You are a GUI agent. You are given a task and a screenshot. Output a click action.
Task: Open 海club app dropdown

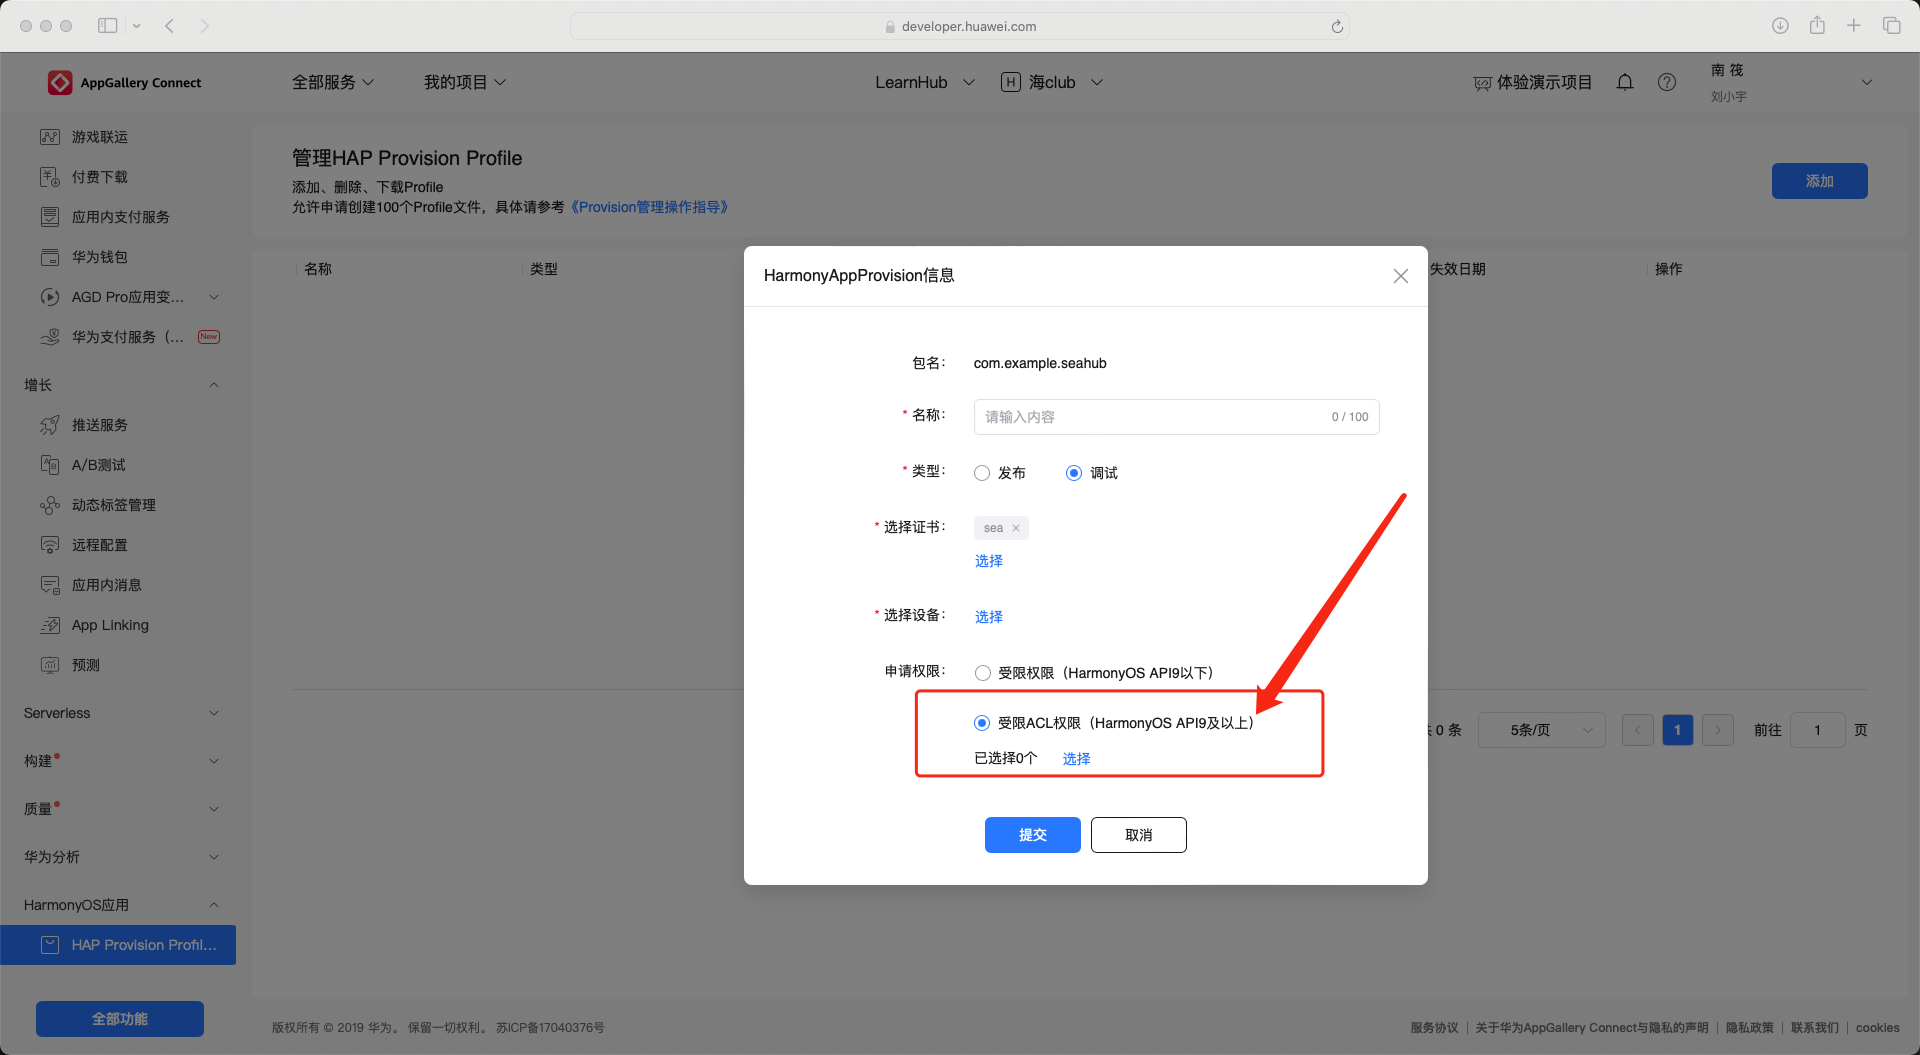click(1052, 82)
